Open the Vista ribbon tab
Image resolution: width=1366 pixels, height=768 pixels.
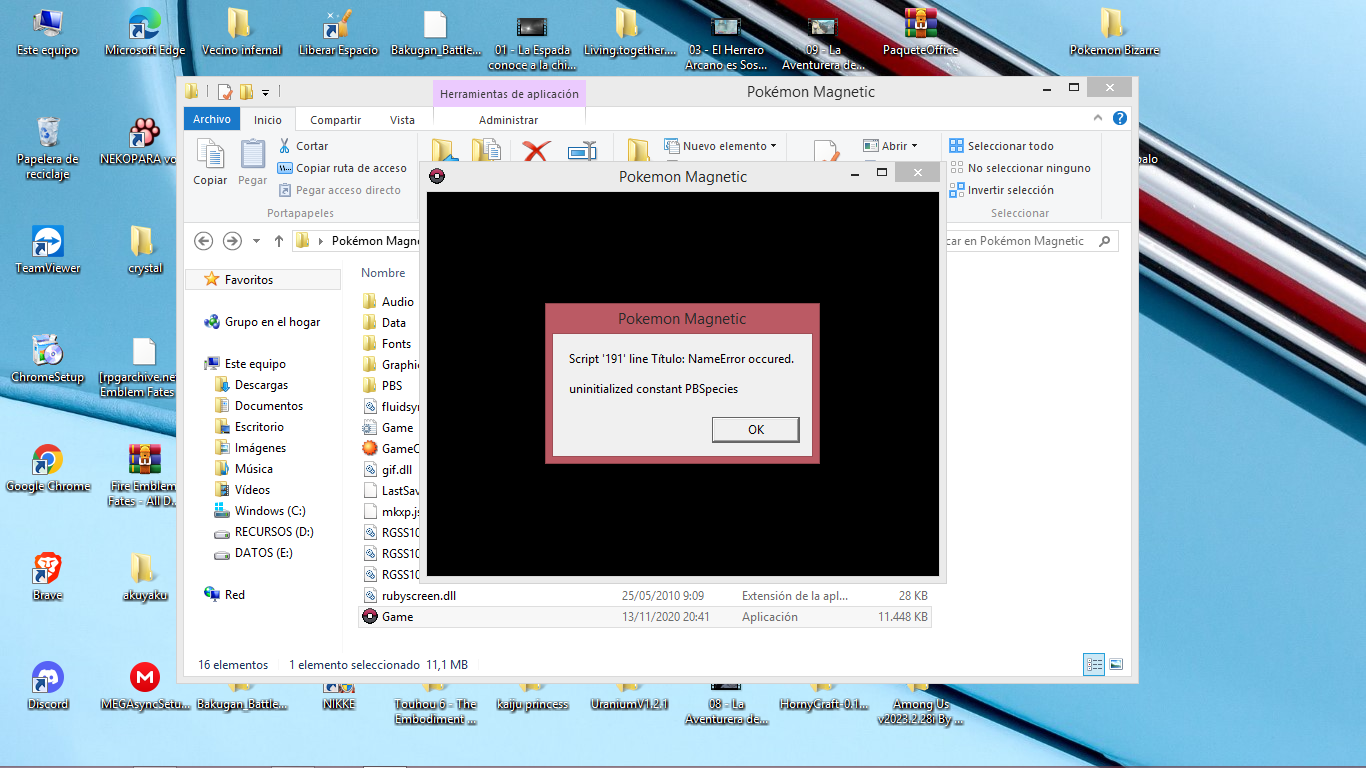[402, 120]
